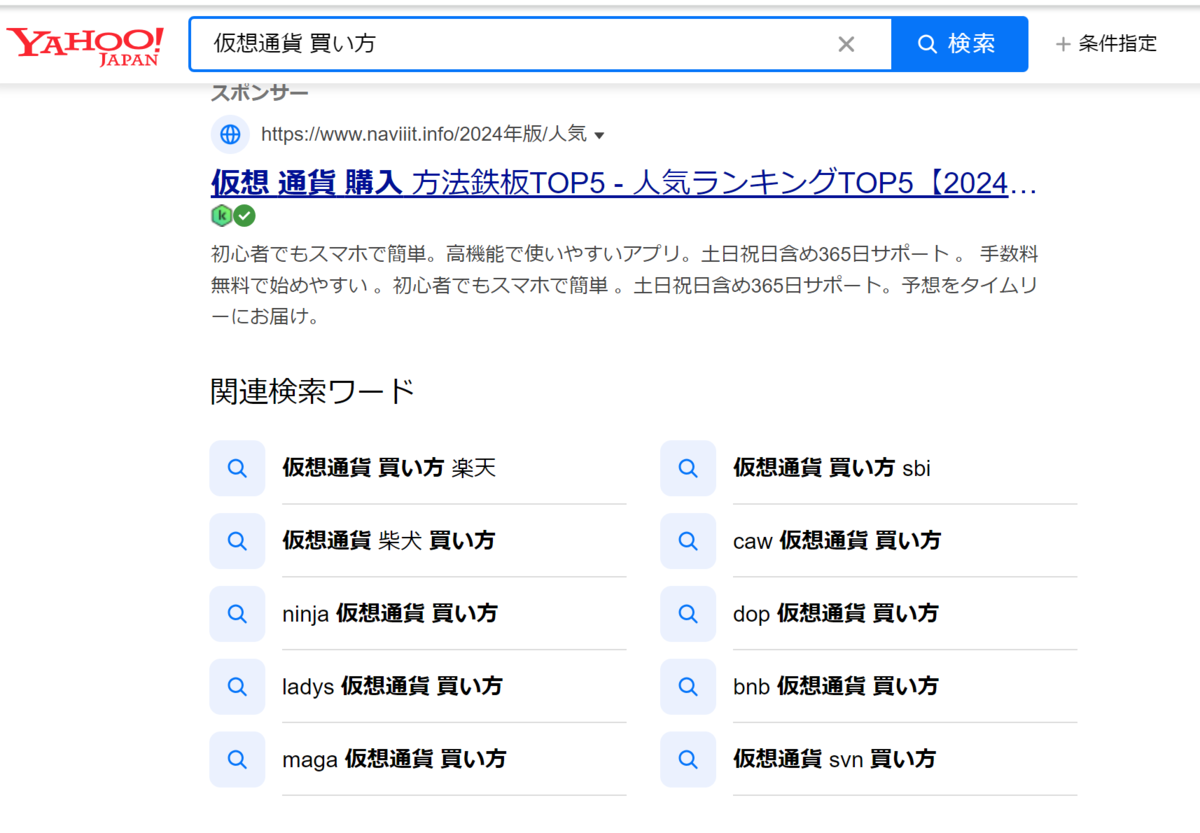Click the naviiit.info URL text
1200x833 pixels.
click(424, 135)
